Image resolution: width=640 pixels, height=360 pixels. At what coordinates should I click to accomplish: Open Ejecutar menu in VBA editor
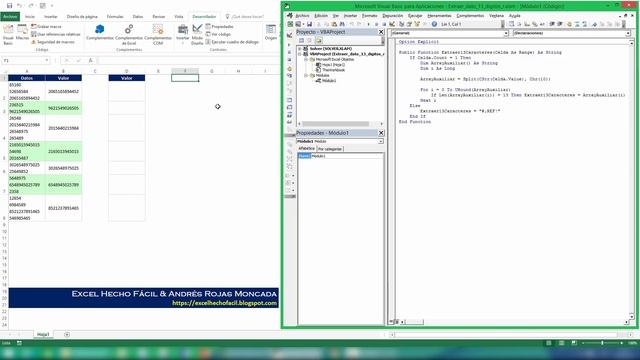[415, 16]
